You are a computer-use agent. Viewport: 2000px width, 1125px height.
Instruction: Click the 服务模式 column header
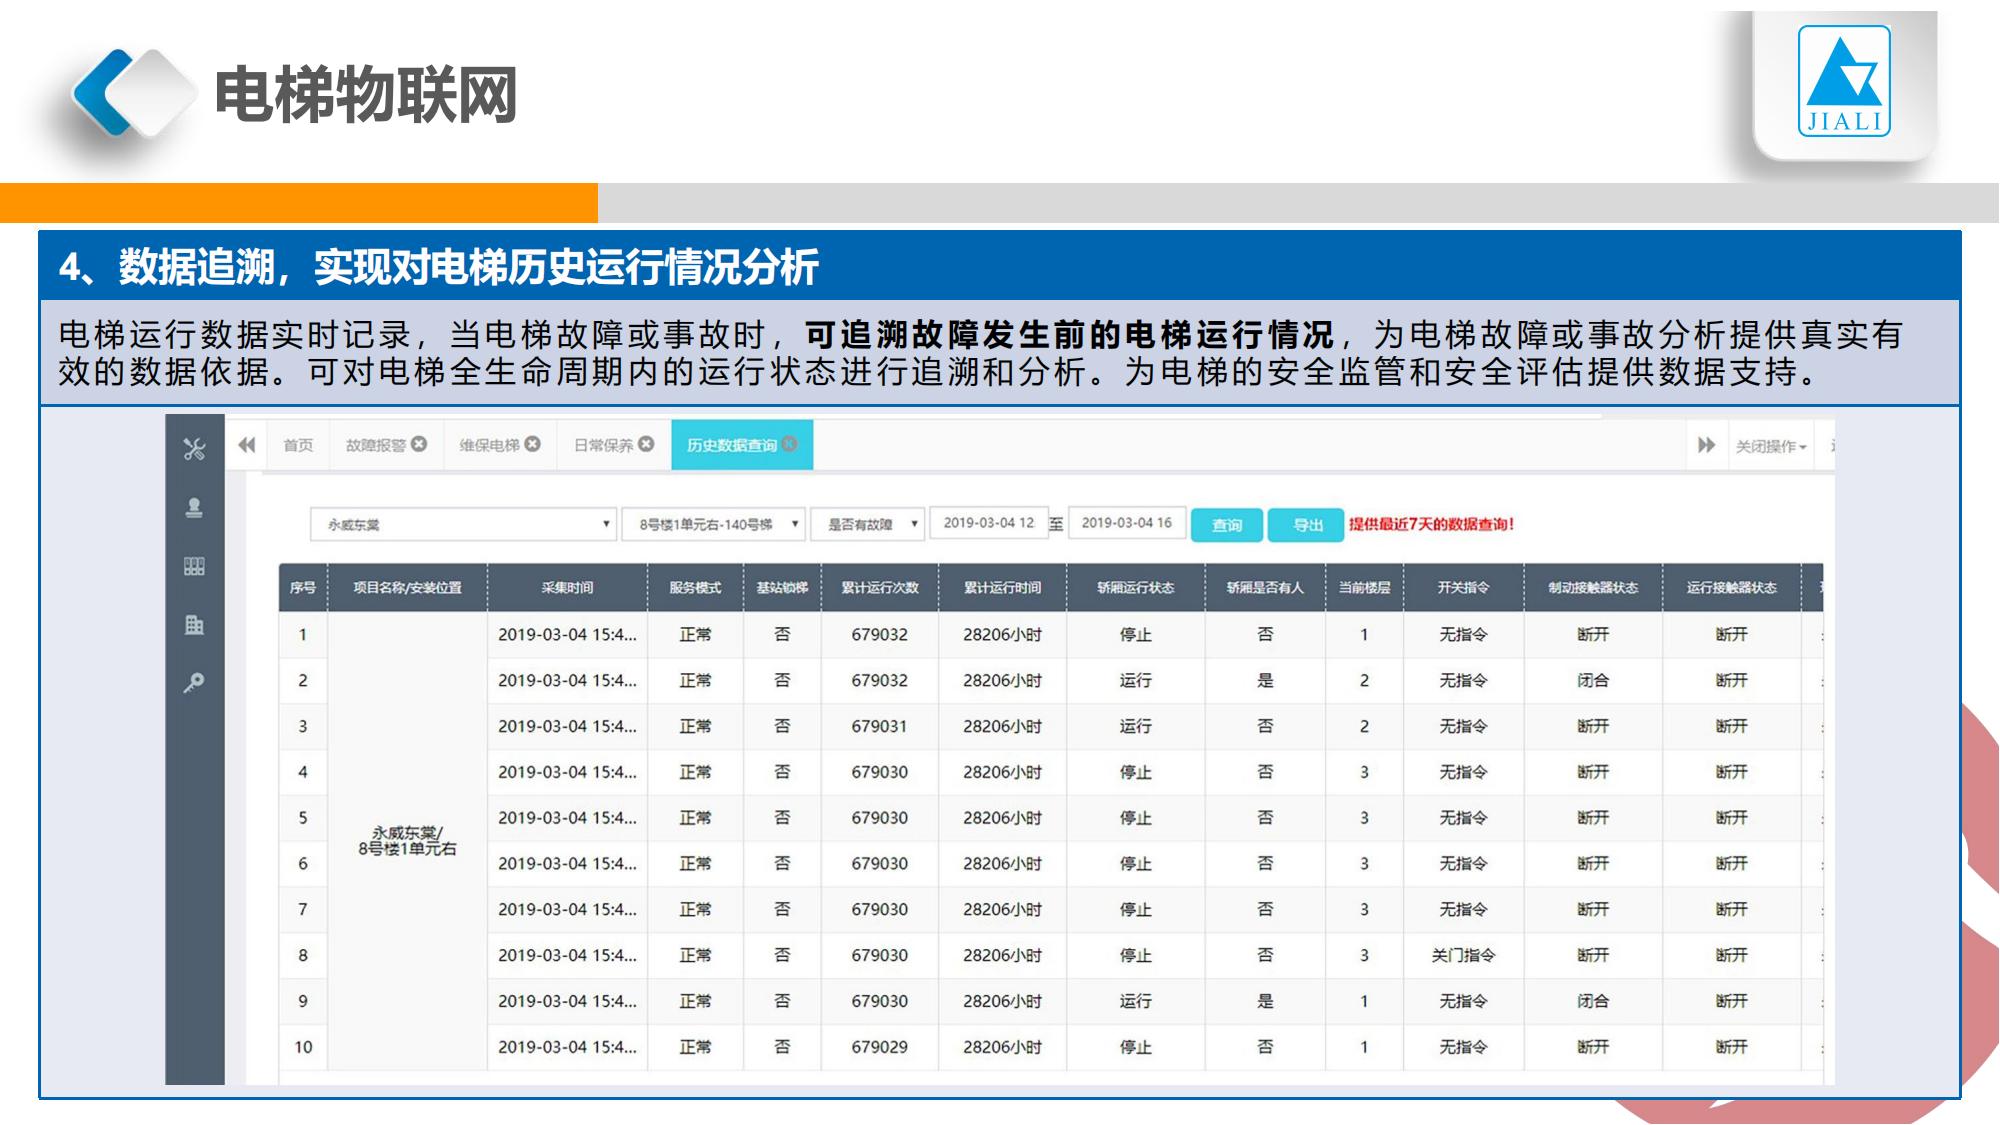[x=695, y=588]
